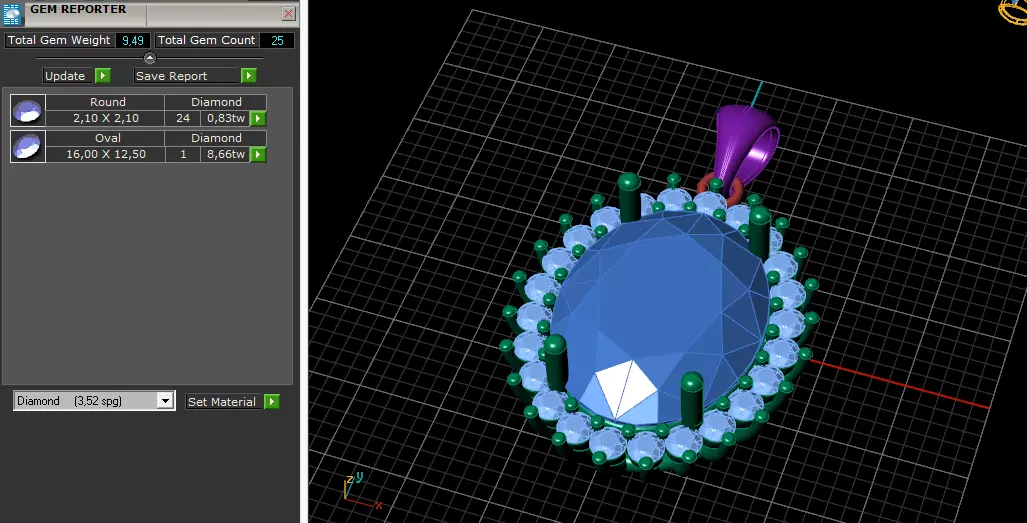Click the XYZ axis indicator in viewport
This screenshot has height=523, width=1027.
tap(362, 492)
